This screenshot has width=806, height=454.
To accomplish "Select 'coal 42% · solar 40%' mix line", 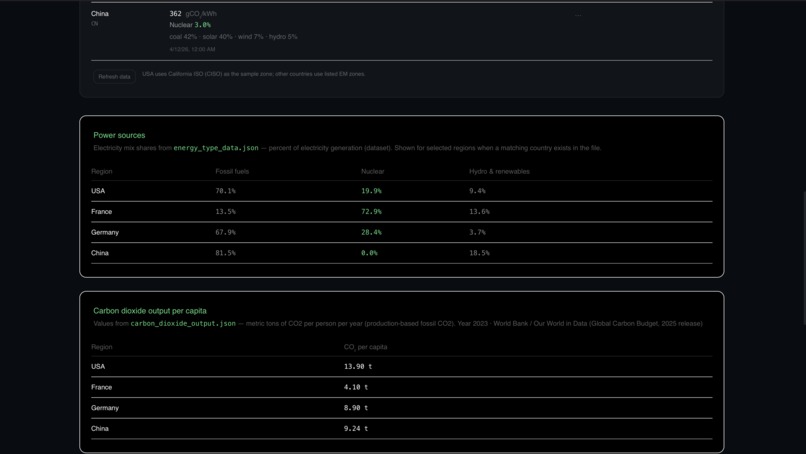I will pyautogui.click(x=233, y=37).
